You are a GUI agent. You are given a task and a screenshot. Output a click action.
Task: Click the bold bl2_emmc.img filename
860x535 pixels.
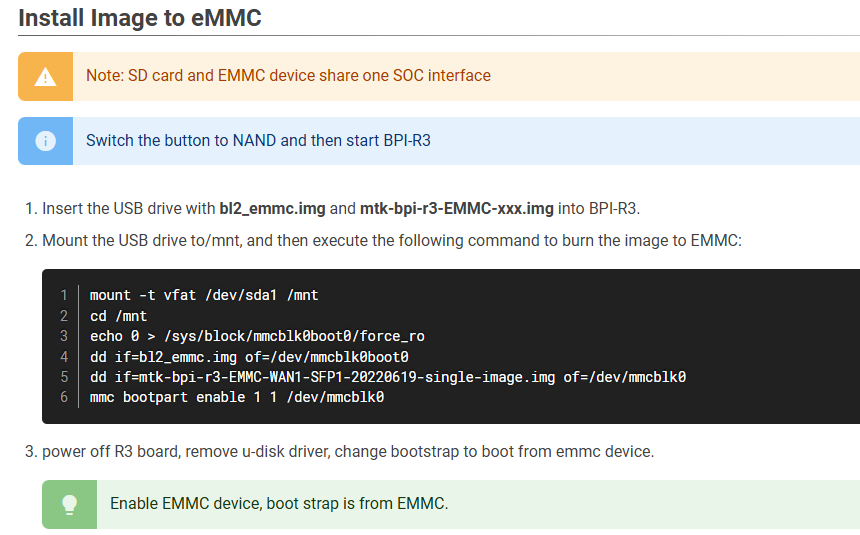click(272, 209)
